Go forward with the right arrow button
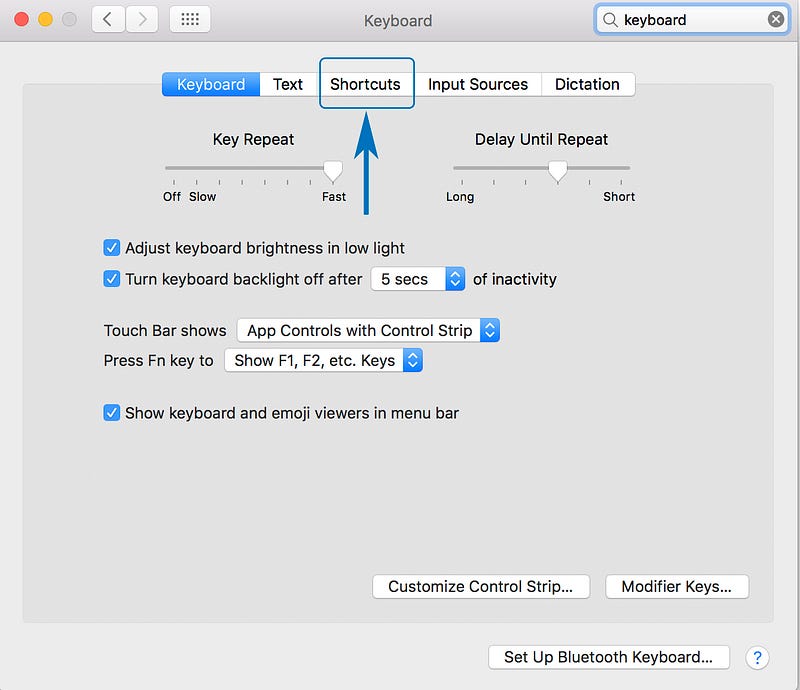Screen dimensions: 800x690 (142, 20)
